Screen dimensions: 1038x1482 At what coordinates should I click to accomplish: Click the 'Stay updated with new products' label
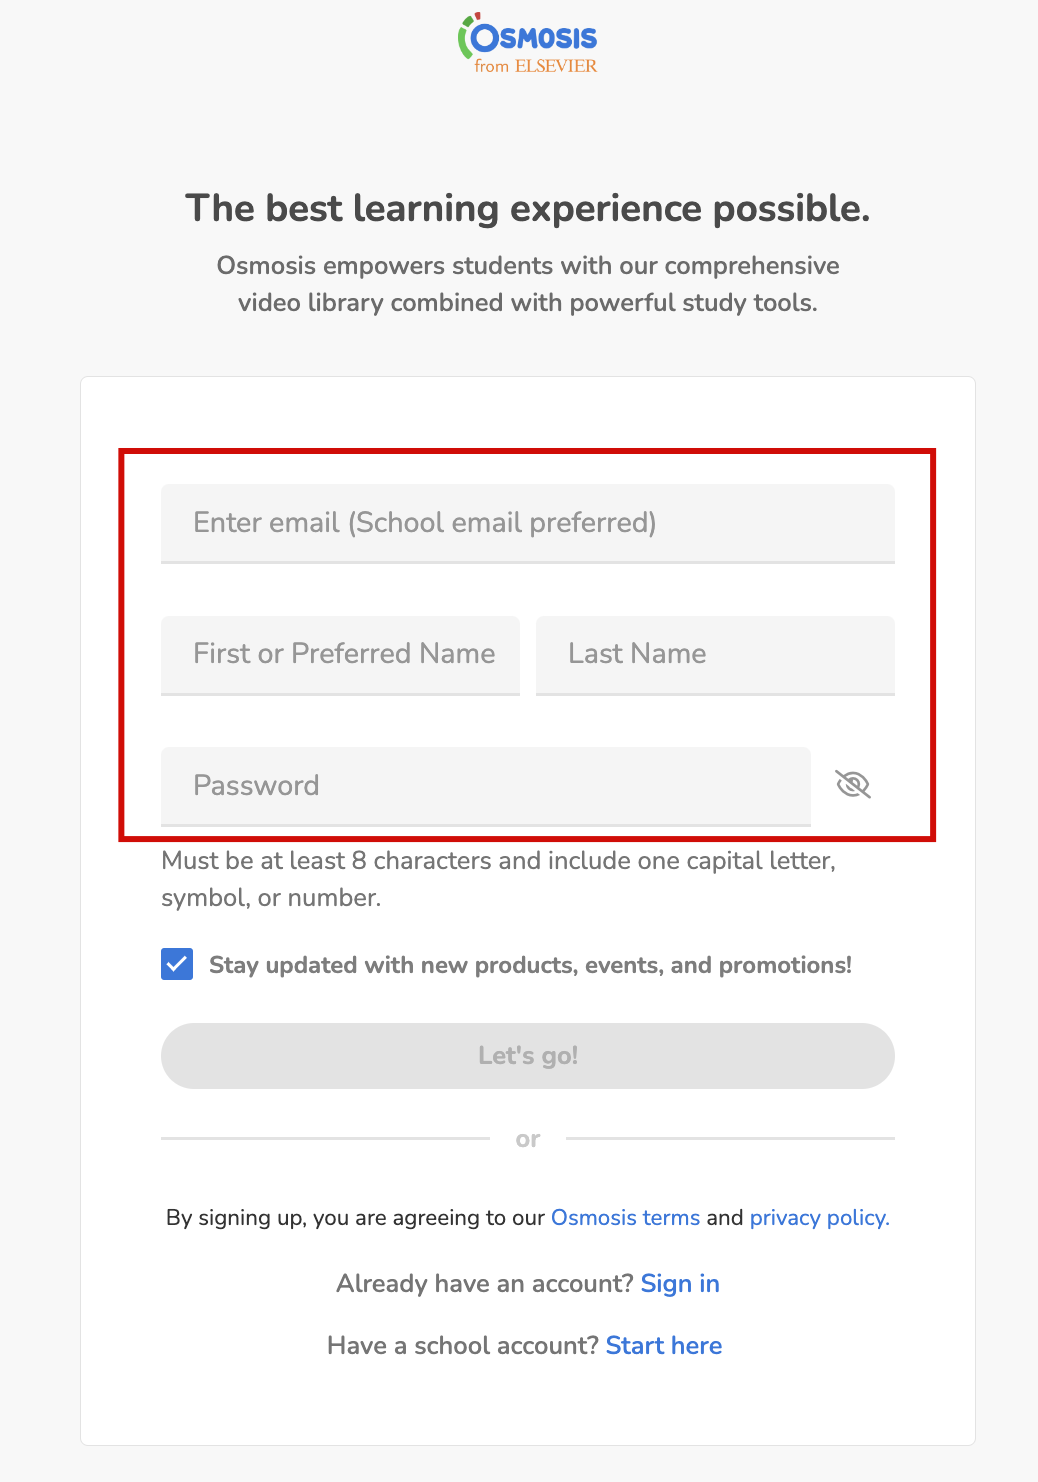(x=530, y=965)
